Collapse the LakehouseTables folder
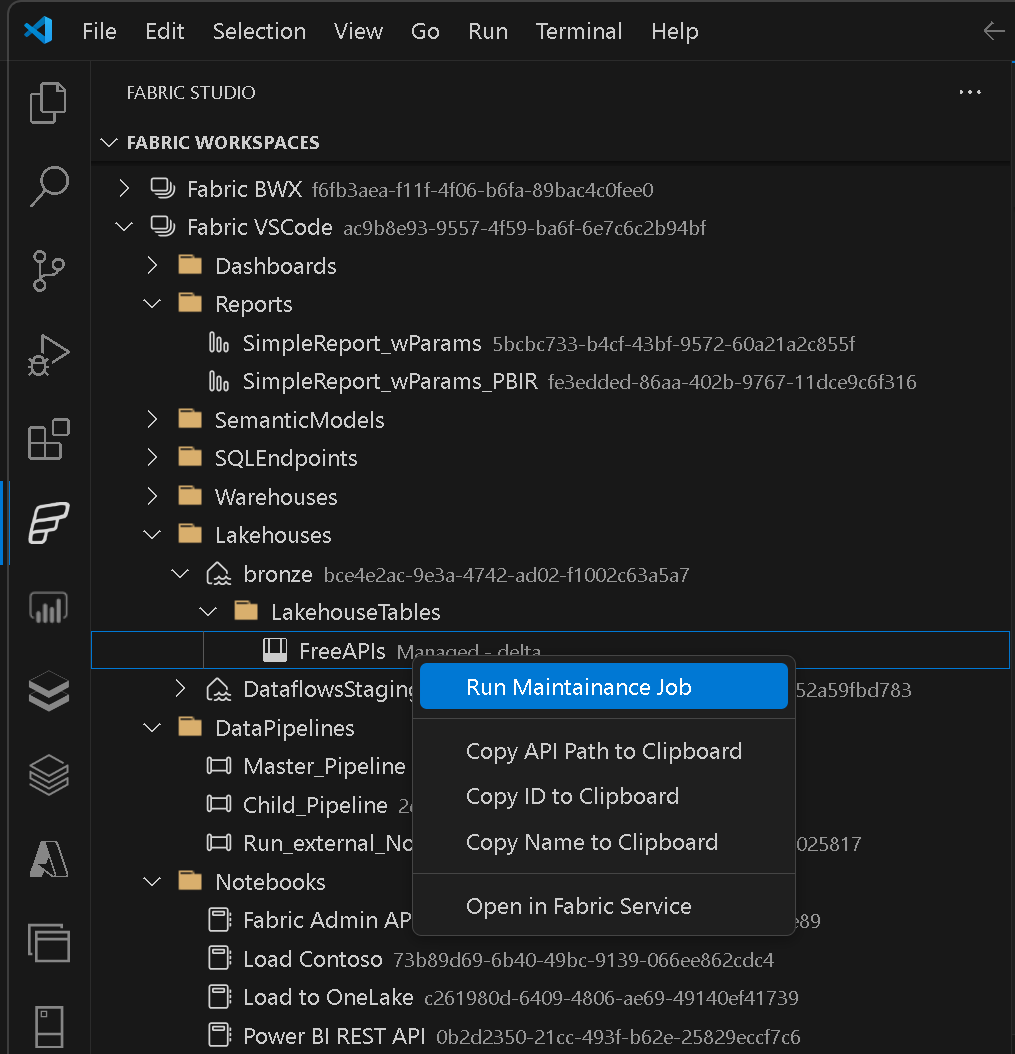The width and height of the screenshot is (1015, 1054). (x=208, y=612)
